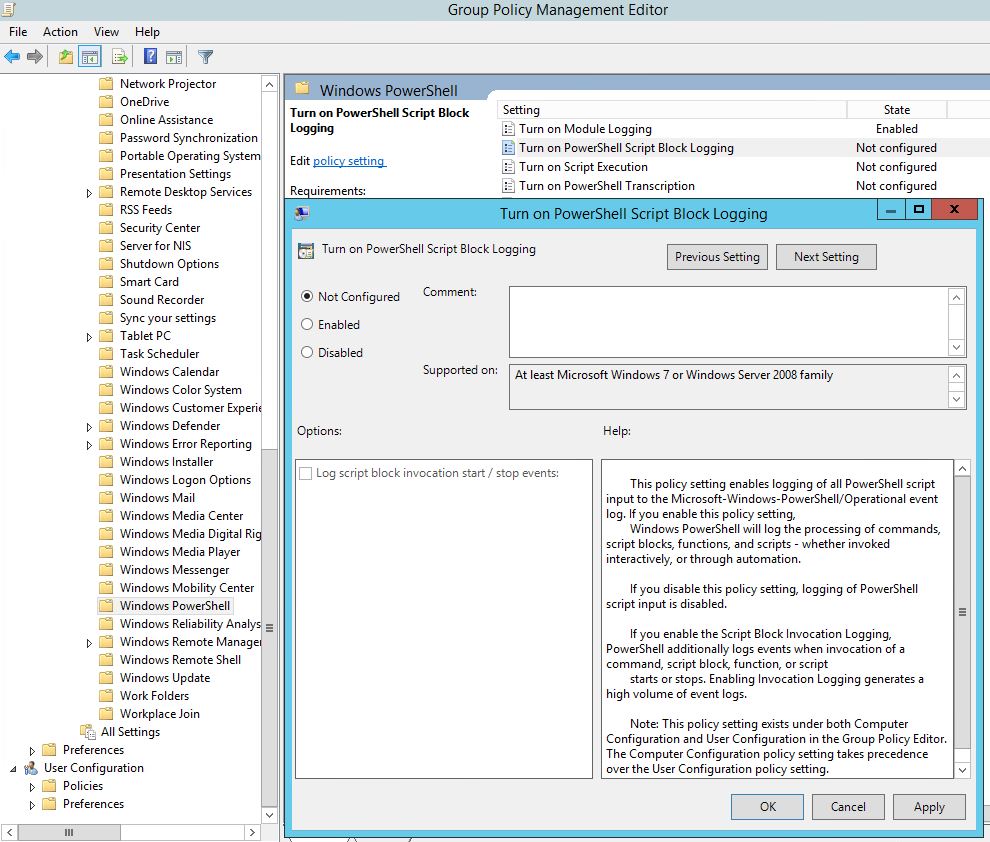Viewport: 990px width, 842px height.
Task: Expand Preferences under User Configuration
Action: [32, 805]
